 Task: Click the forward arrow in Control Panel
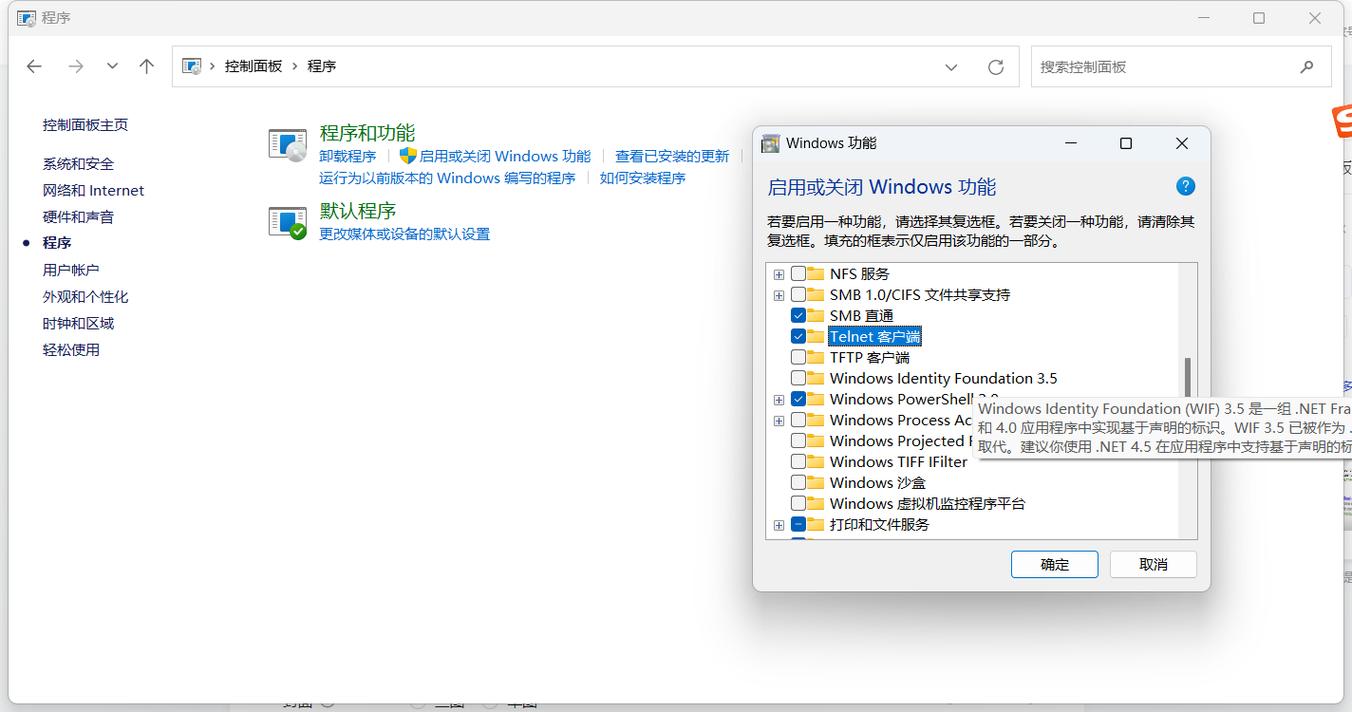click(x=76, y=66)
